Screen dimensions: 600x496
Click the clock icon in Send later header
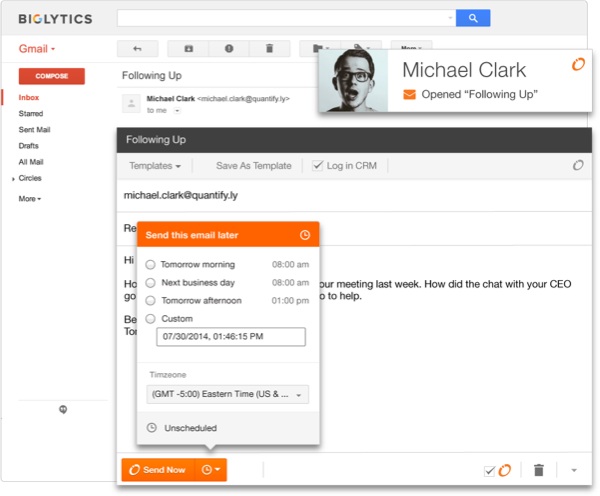coord(305,235)
